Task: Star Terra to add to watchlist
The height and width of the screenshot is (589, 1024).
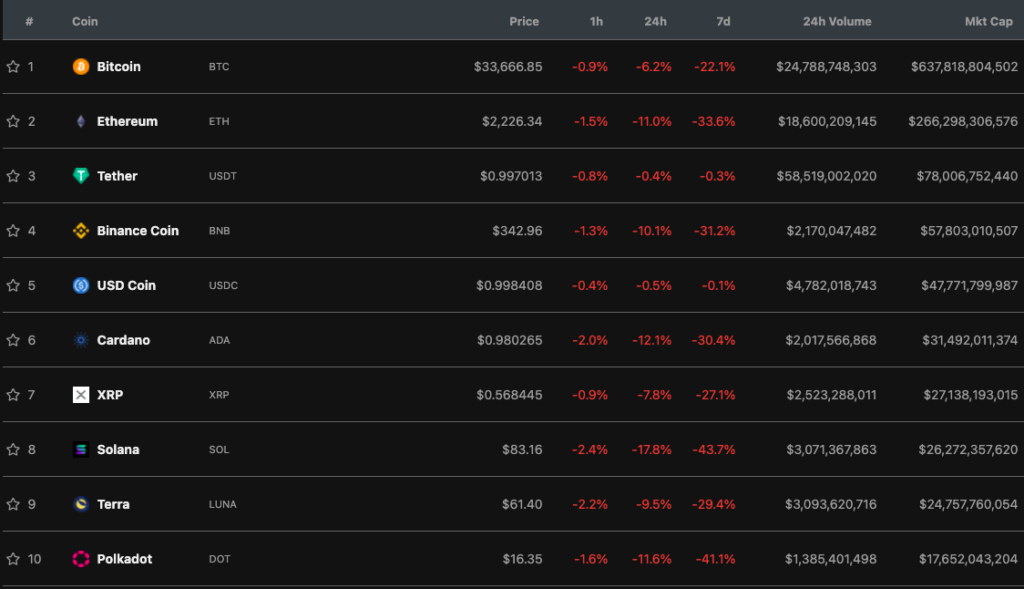Action: pos(13,504)
